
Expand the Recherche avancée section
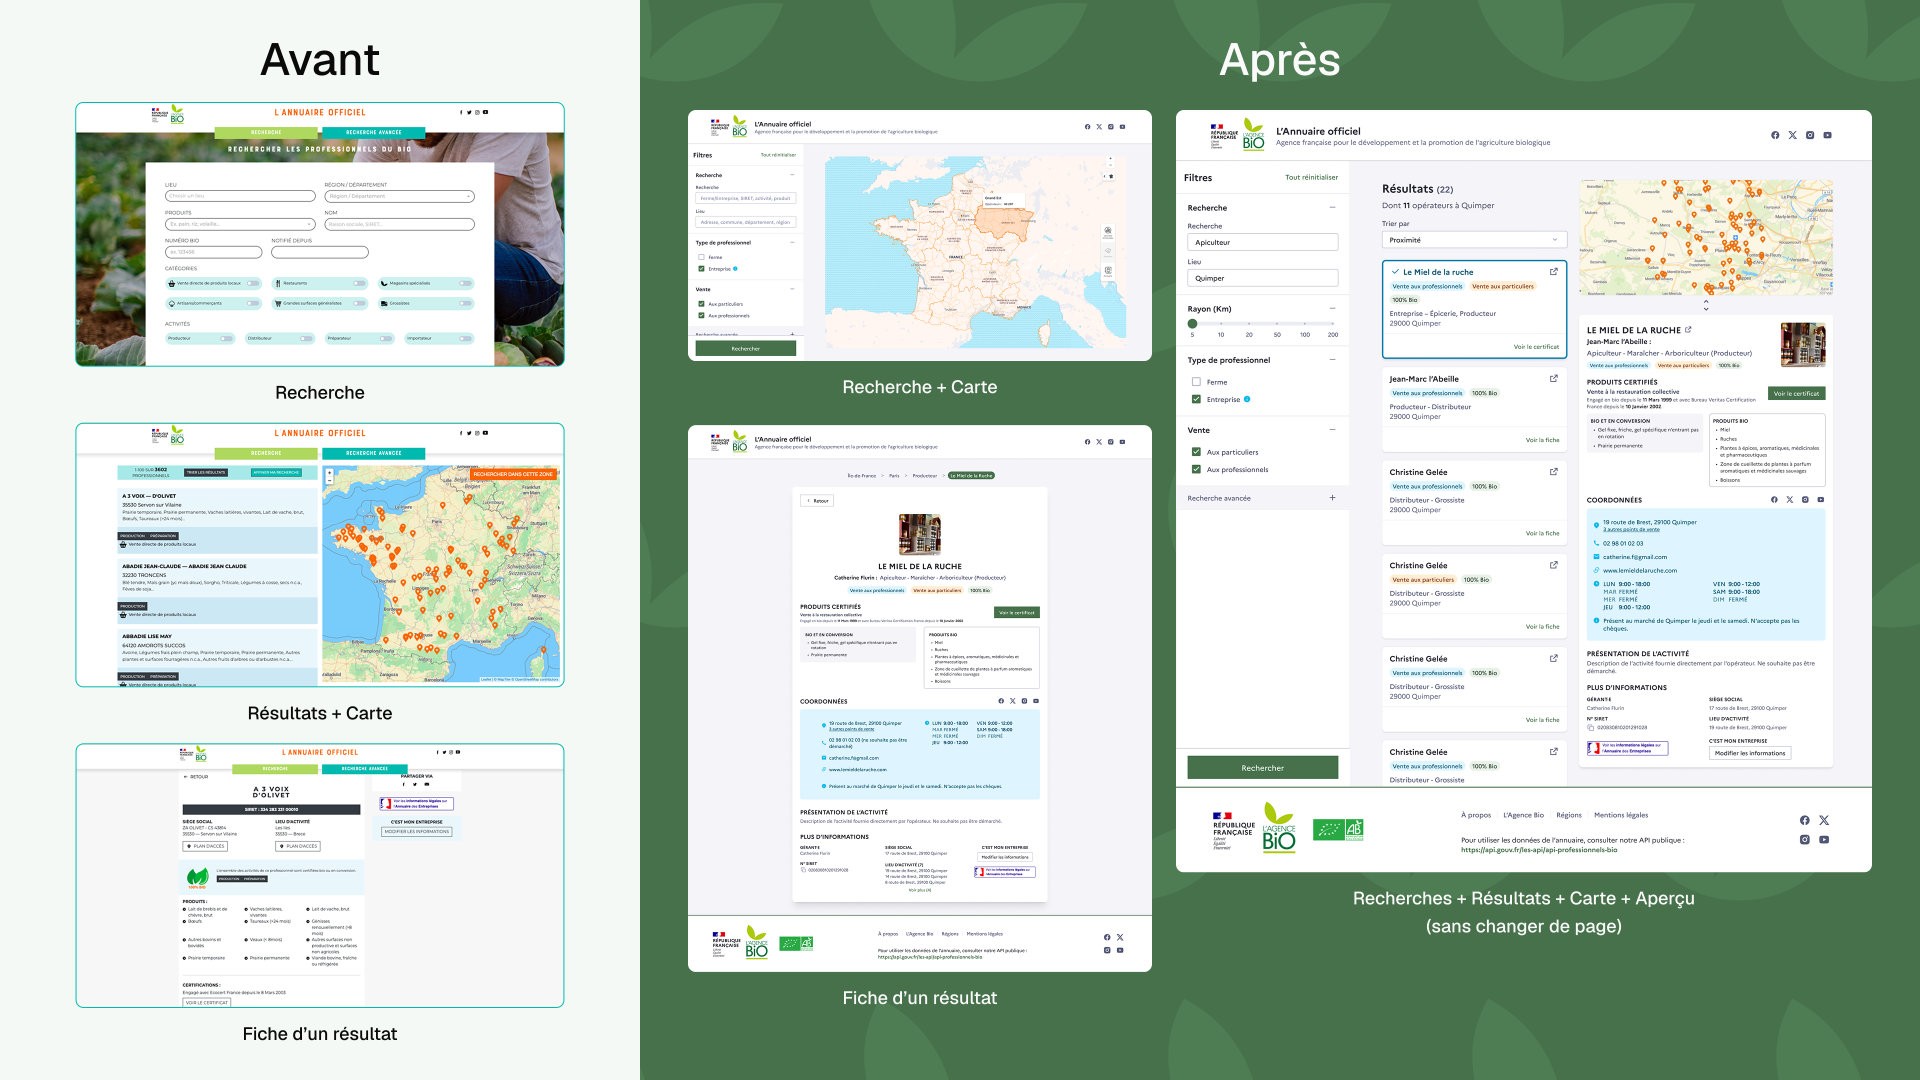[x=1332, y=498]
